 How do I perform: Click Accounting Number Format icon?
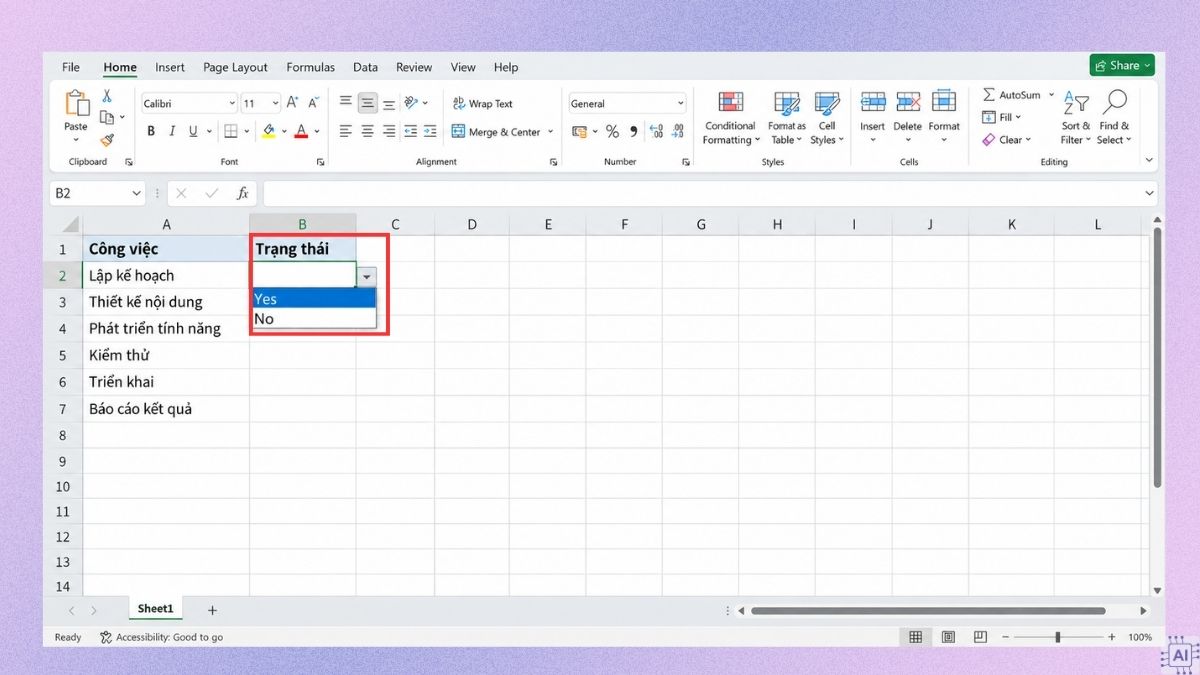pos(579,131)
